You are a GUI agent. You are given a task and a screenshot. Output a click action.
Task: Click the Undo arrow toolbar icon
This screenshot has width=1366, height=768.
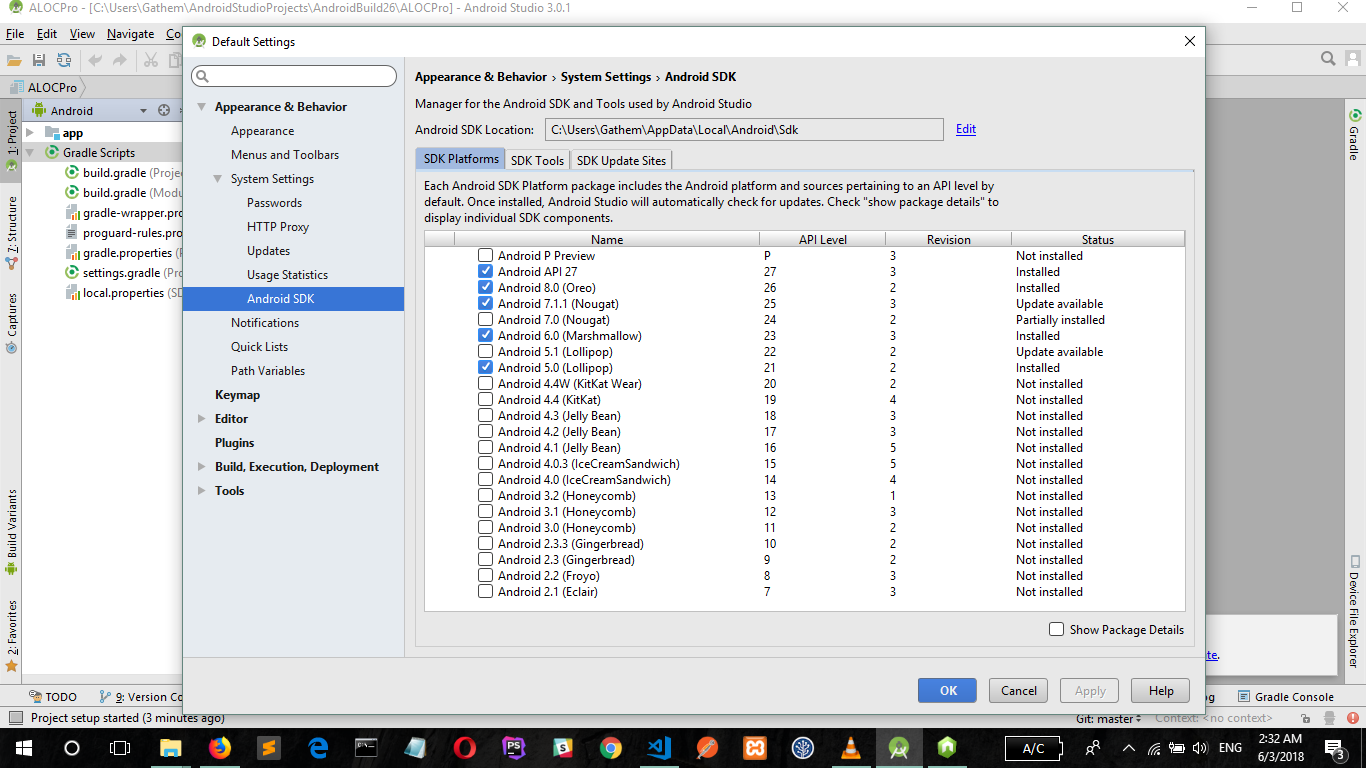tap(96, 60)
